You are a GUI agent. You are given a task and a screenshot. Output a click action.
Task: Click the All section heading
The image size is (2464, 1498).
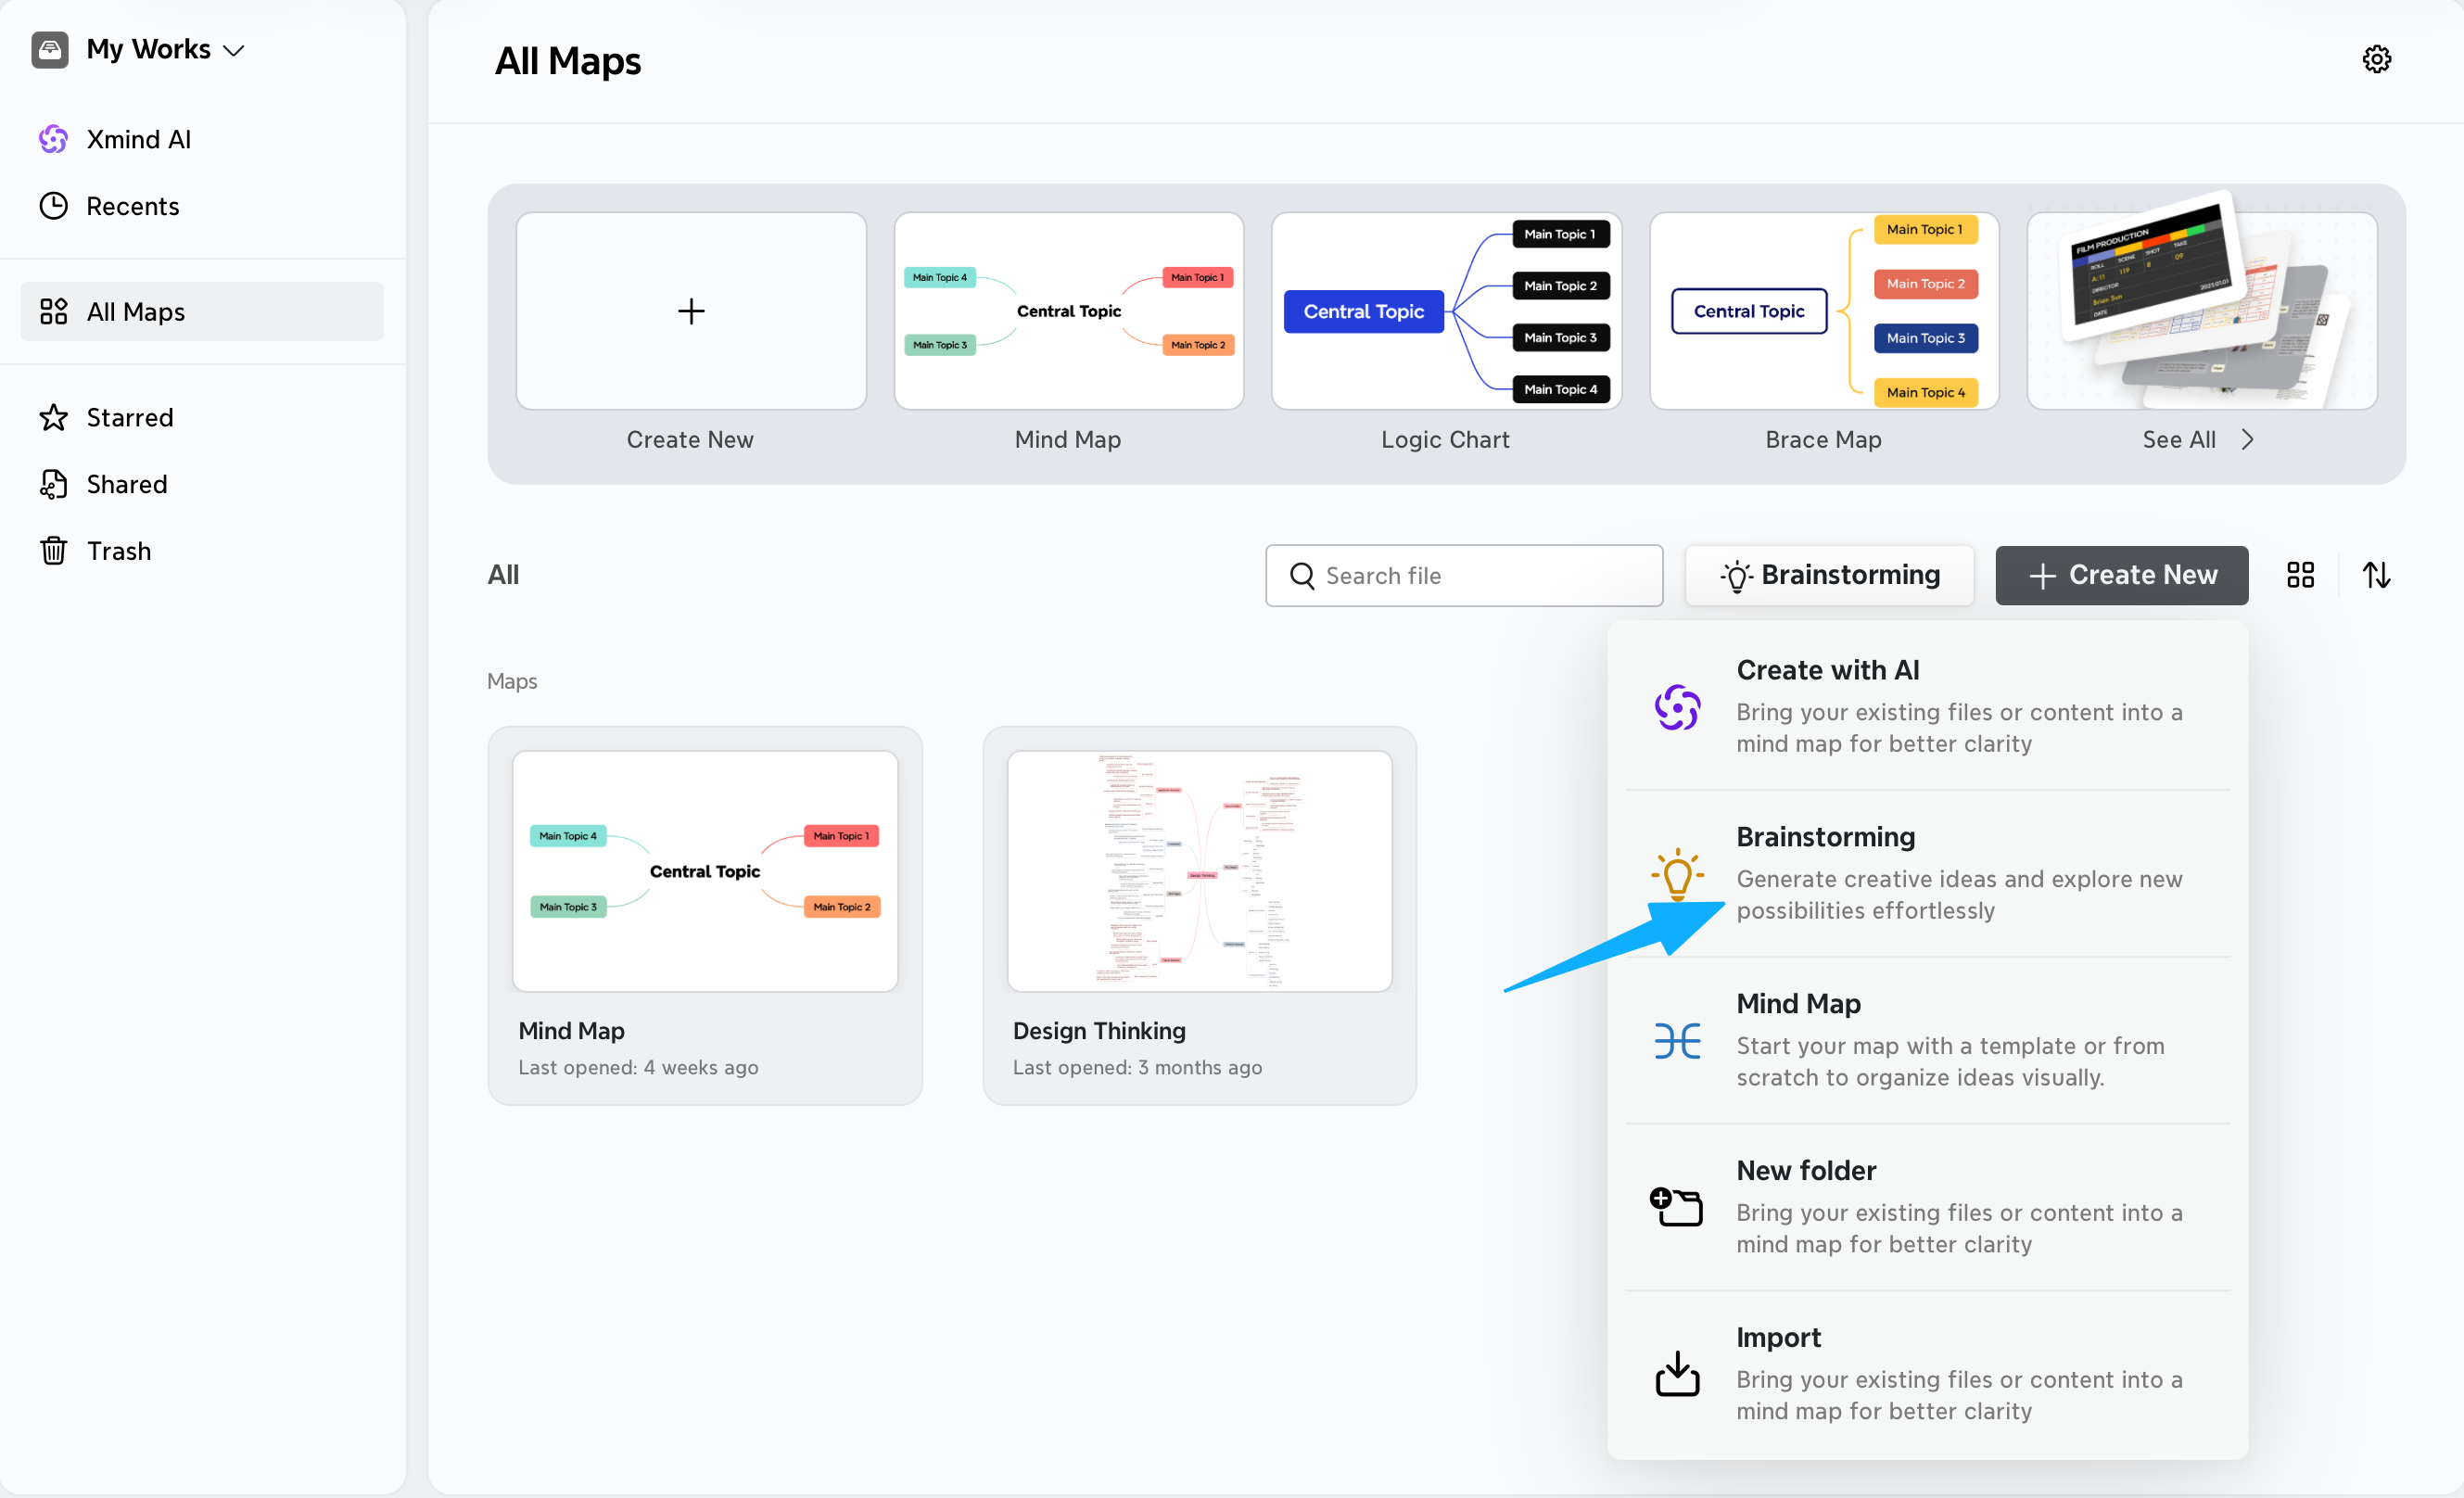[x=503, y=575]
